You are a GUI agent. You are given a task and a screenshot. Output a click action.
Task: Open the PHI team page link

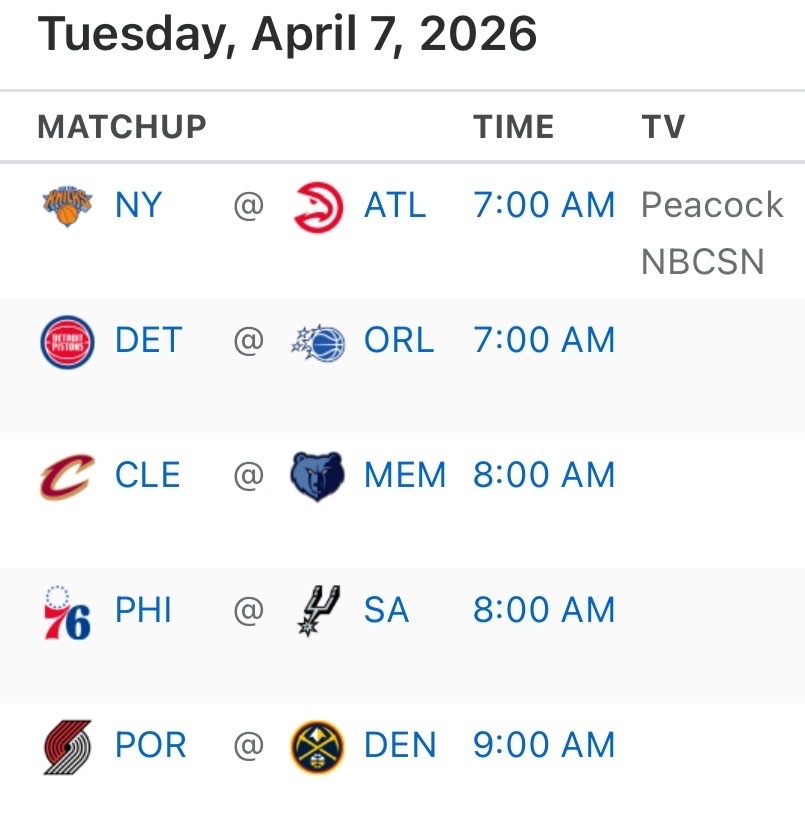tap(143, 609)
